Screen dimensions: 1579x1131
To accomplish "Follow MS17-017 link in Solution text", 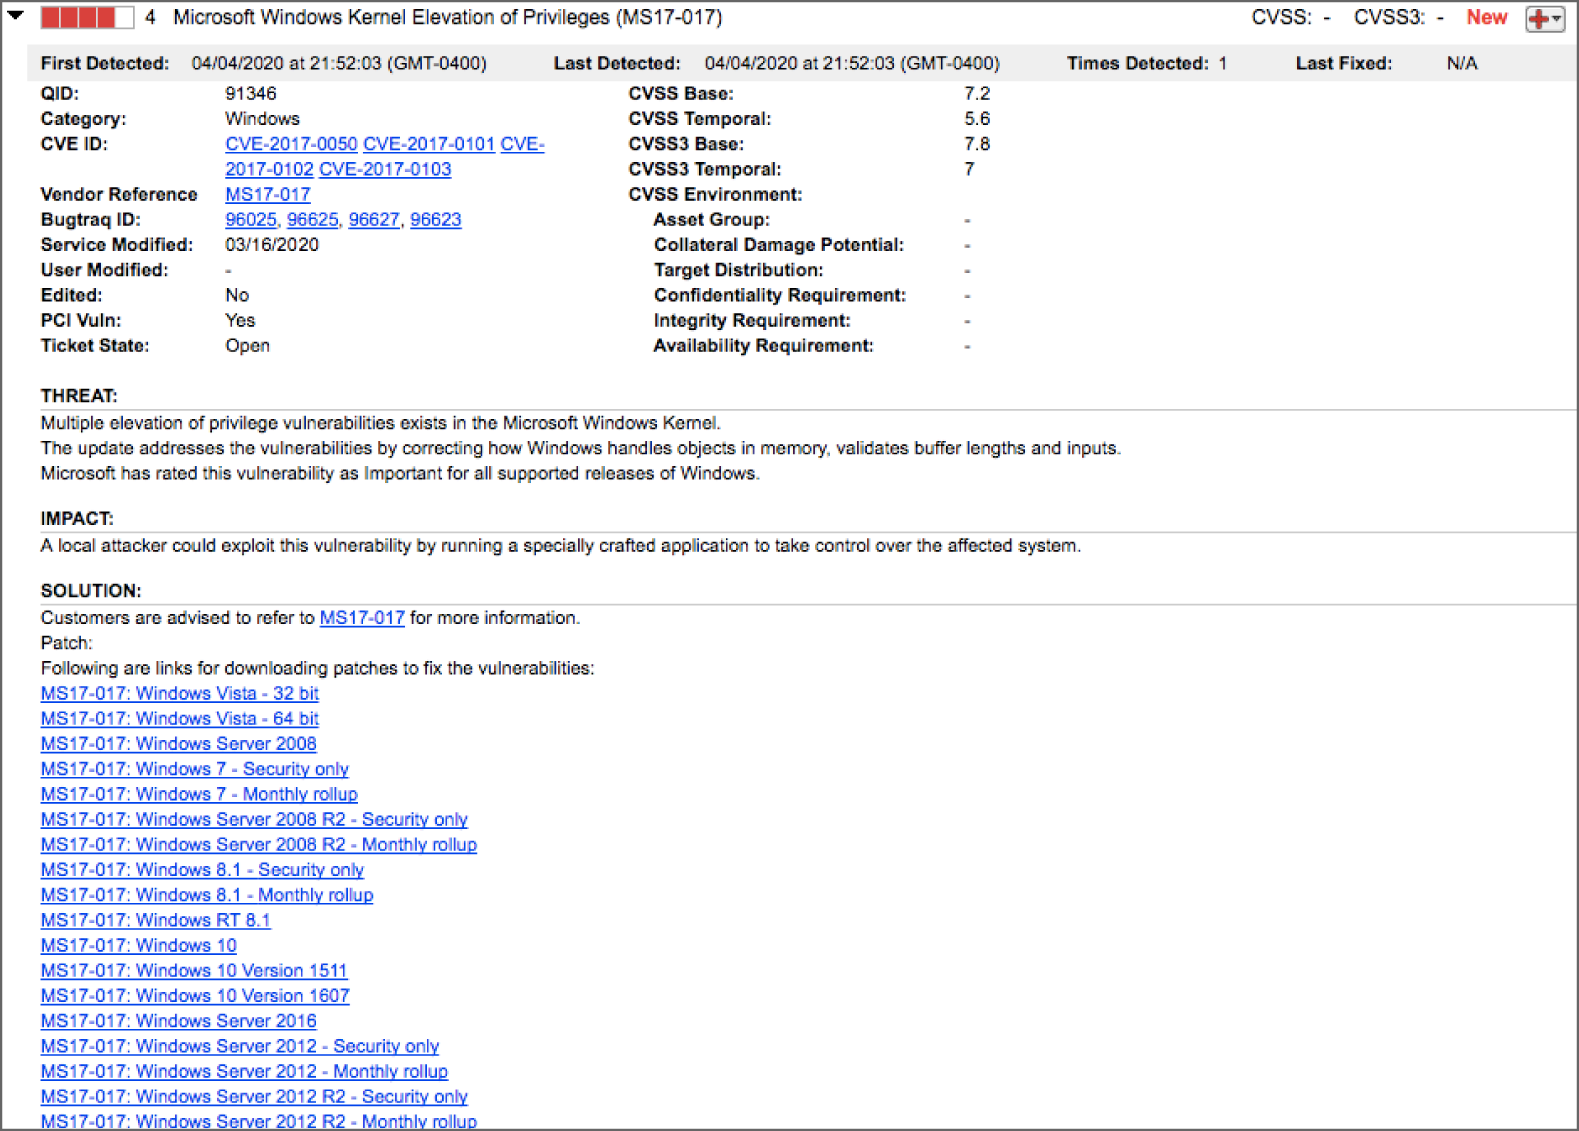I will coord(362,618).
